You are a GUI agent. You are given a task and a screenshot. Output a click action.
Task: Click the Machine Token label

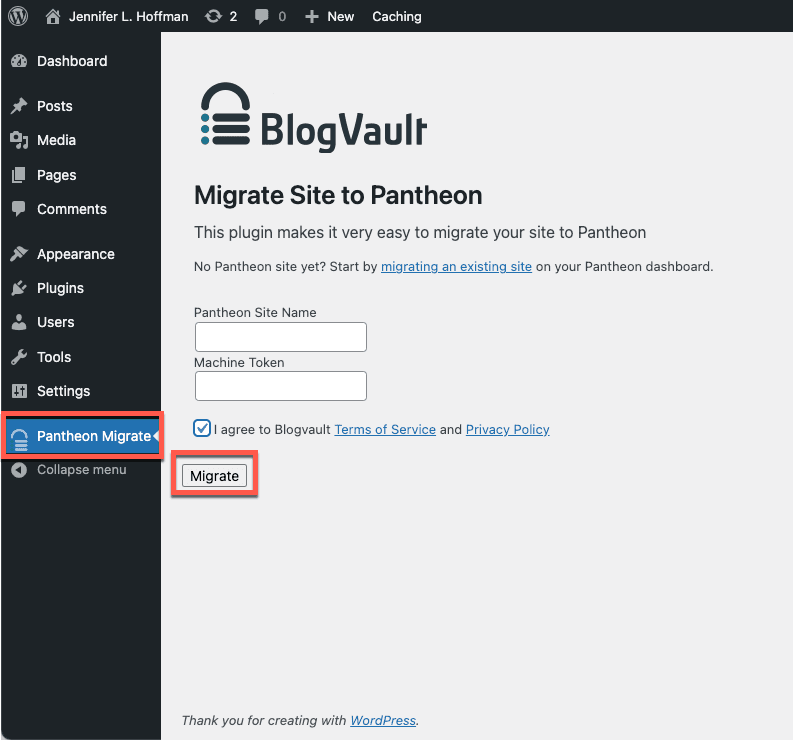point(239,363)
